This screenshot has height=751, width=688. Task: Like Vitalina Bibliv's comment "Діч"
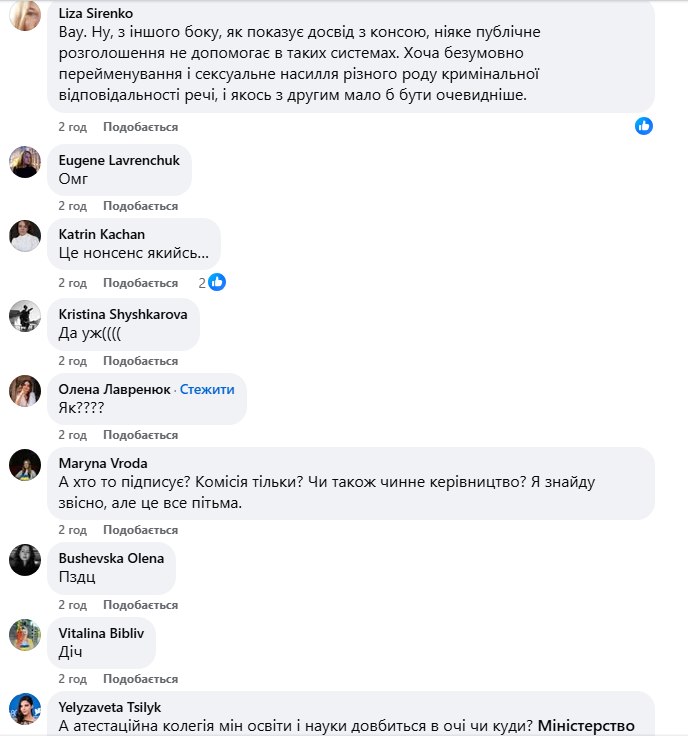pyautogui.click(x=140, y=679)
